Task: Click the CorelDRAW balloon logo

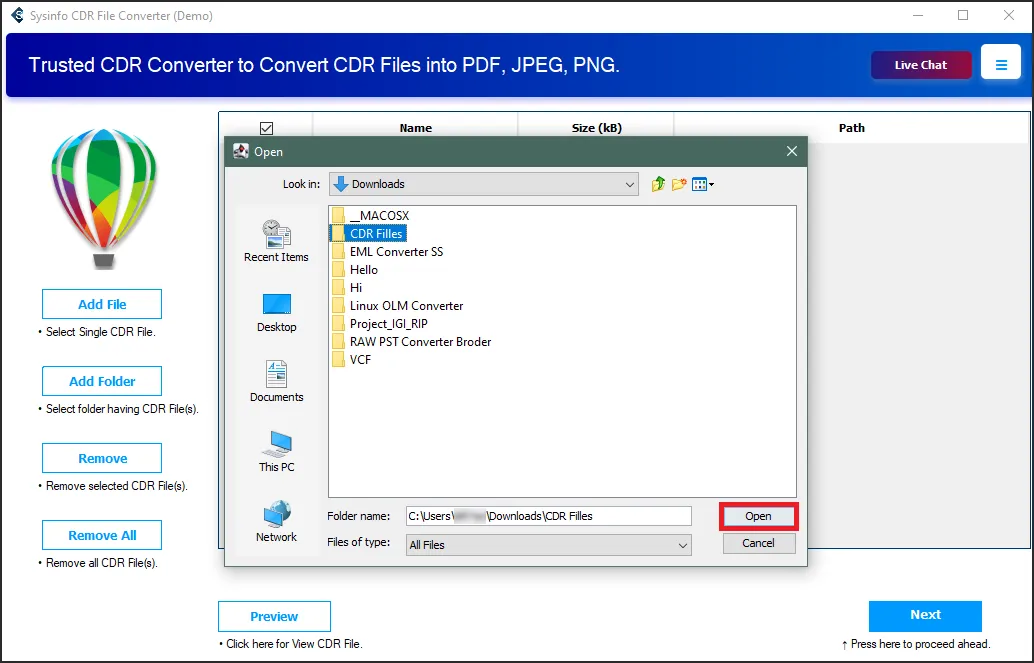Action: tap(104, 199)
